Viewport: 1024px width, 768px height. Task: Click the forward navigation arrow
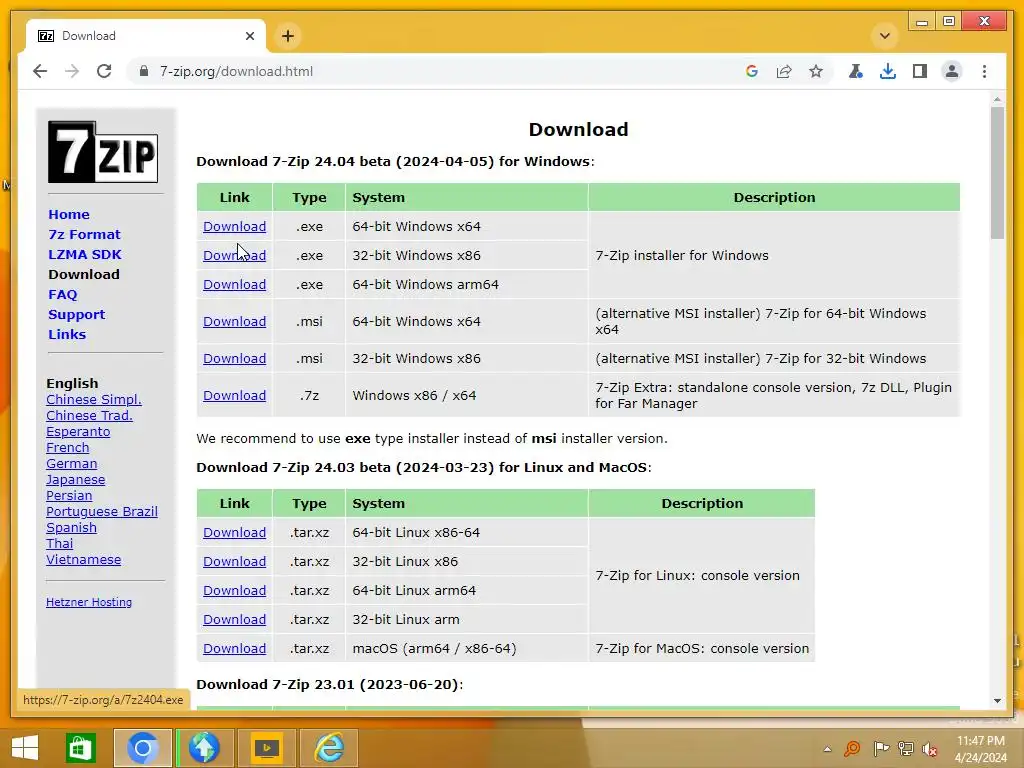coord(72,71)
